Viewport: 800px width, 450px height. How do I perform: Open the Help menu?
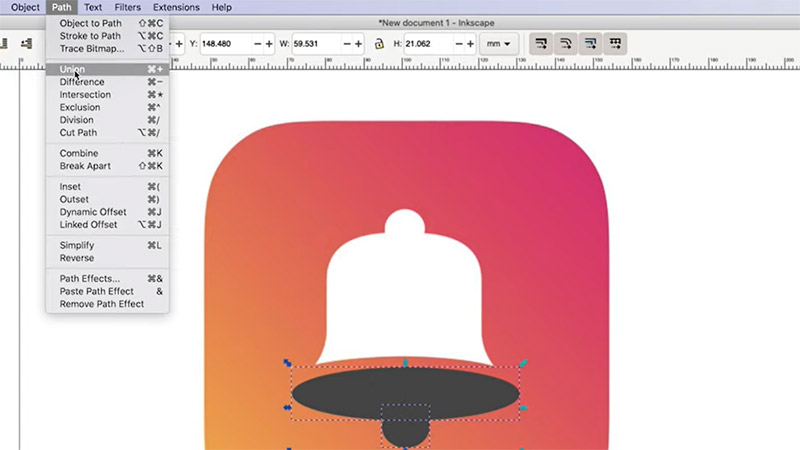(221, 7)
